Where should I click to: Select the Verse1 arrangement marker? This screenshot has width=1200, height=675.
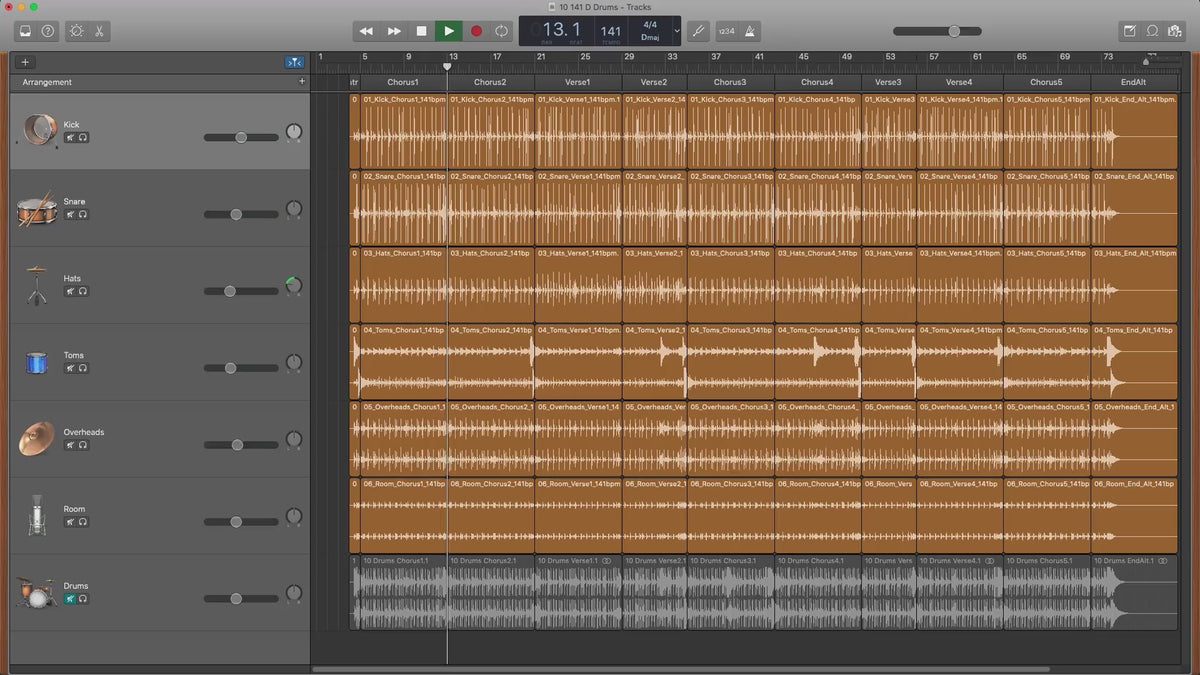577,82
